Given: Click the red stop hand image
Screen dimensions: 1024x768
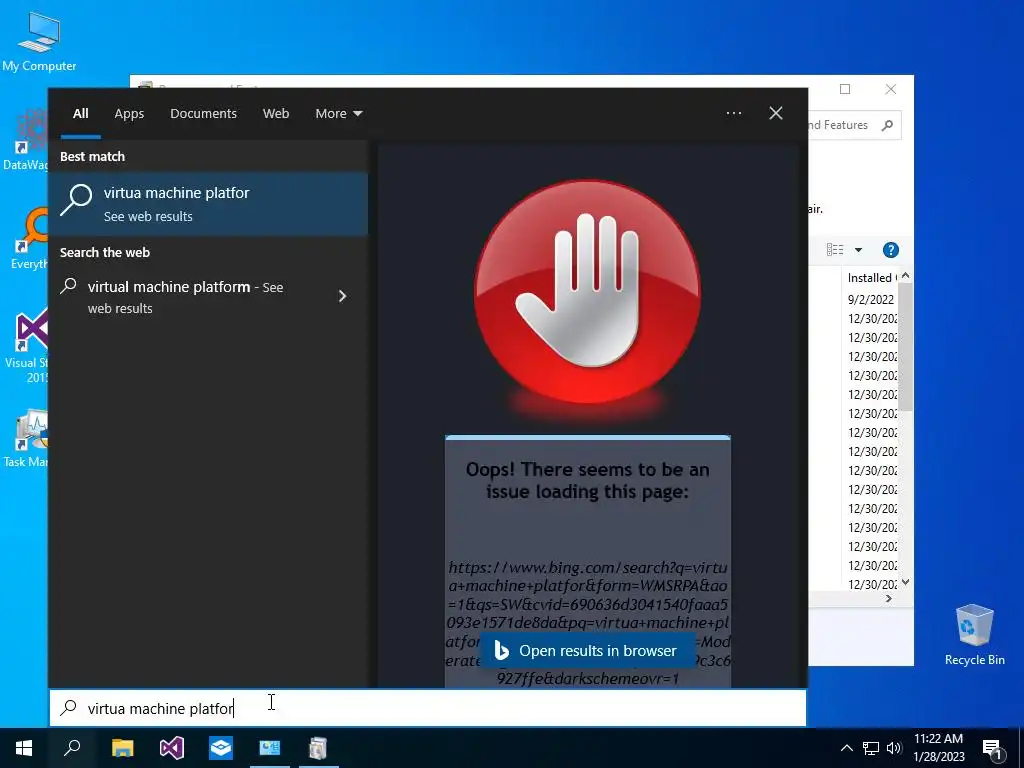Looking at the screenshot, I should pyautogui.click(x=587, y=292).
